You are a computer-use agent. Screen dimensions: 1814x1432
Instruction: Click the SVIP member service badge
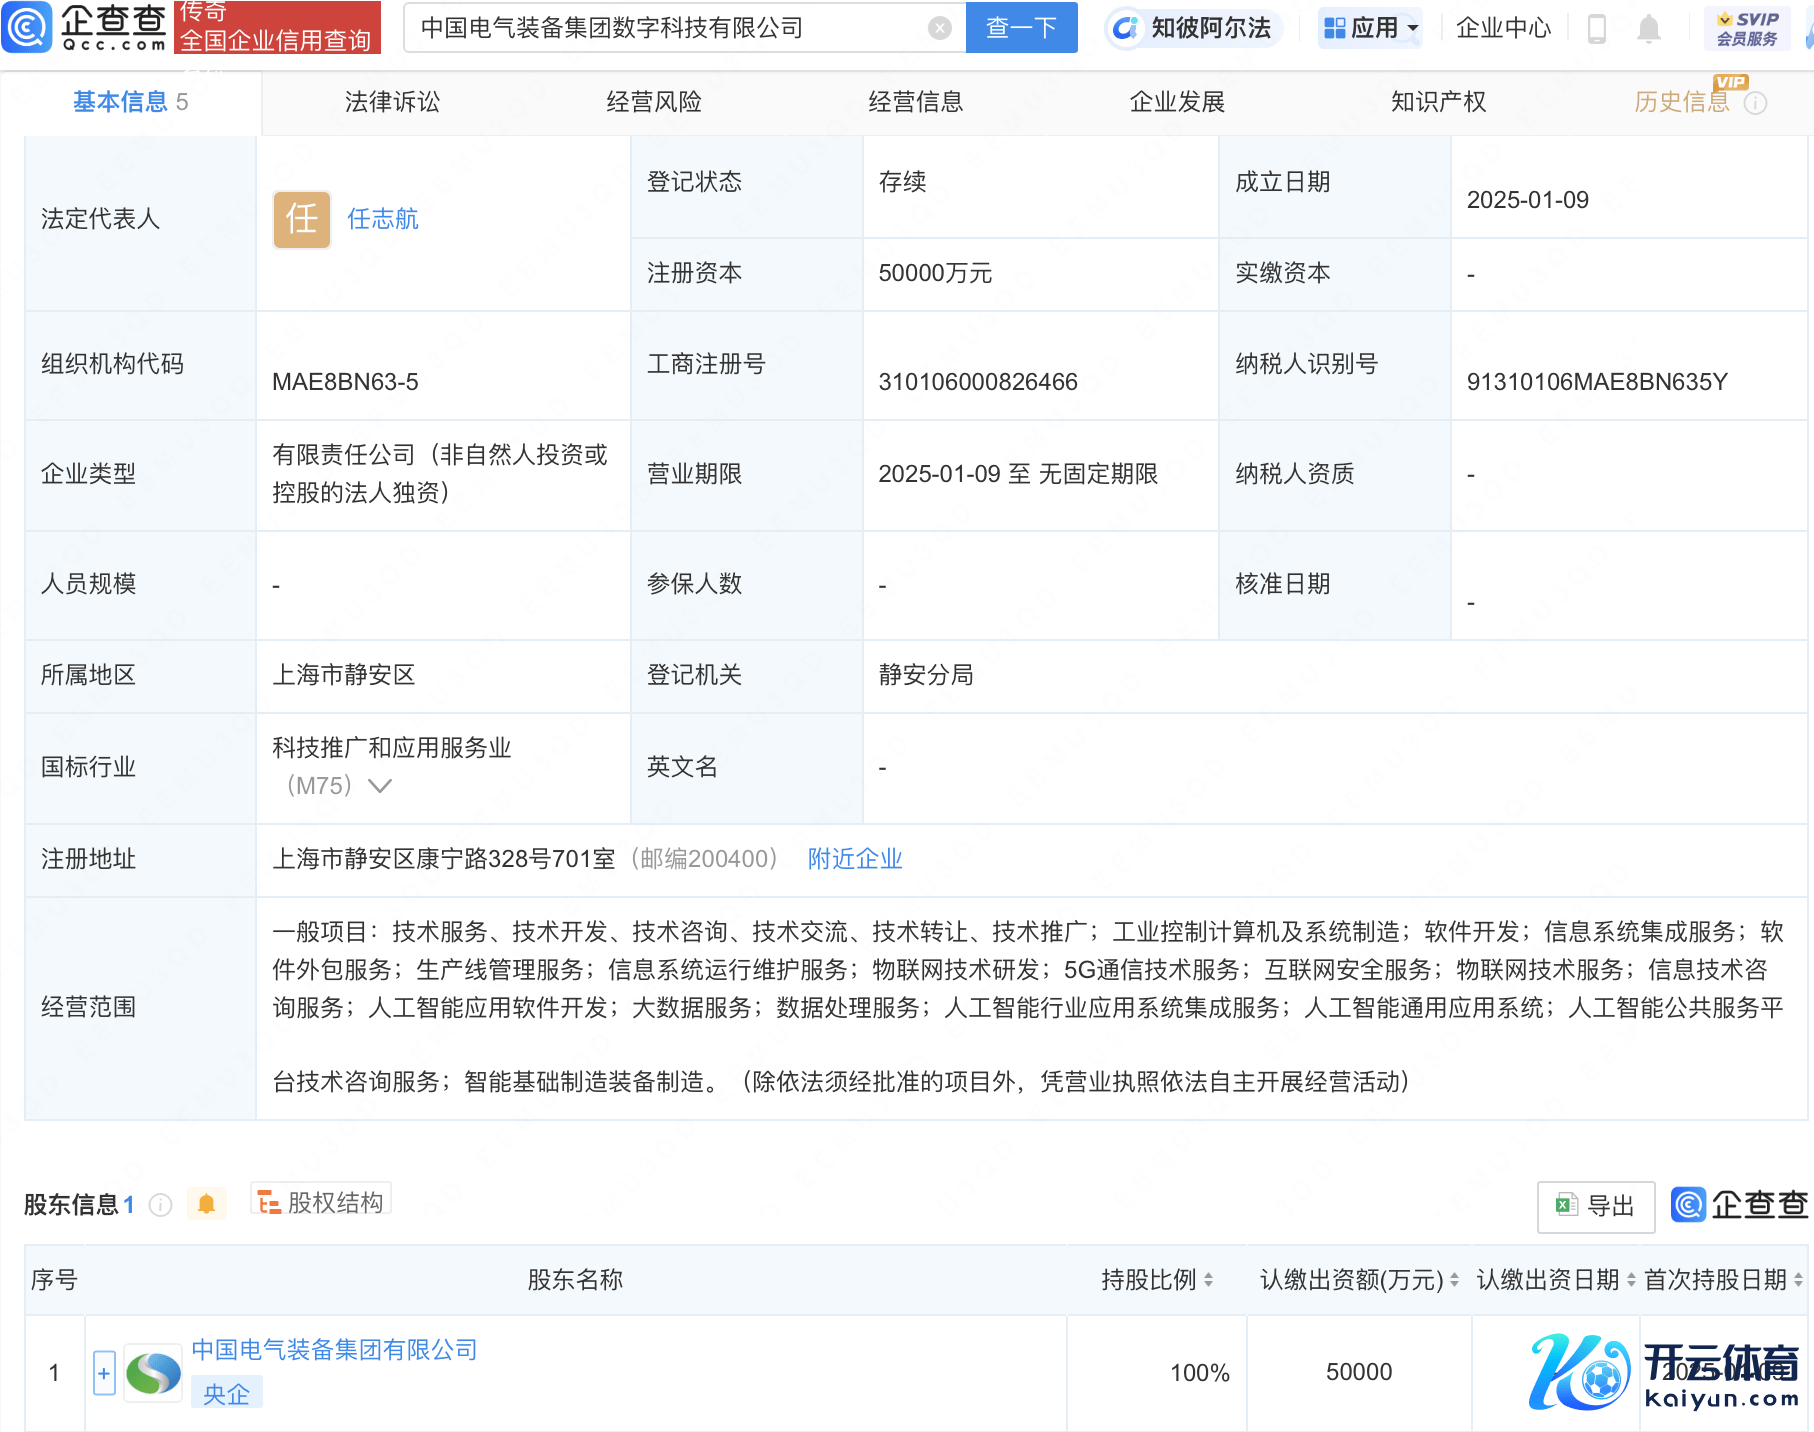click(1746, 28)
